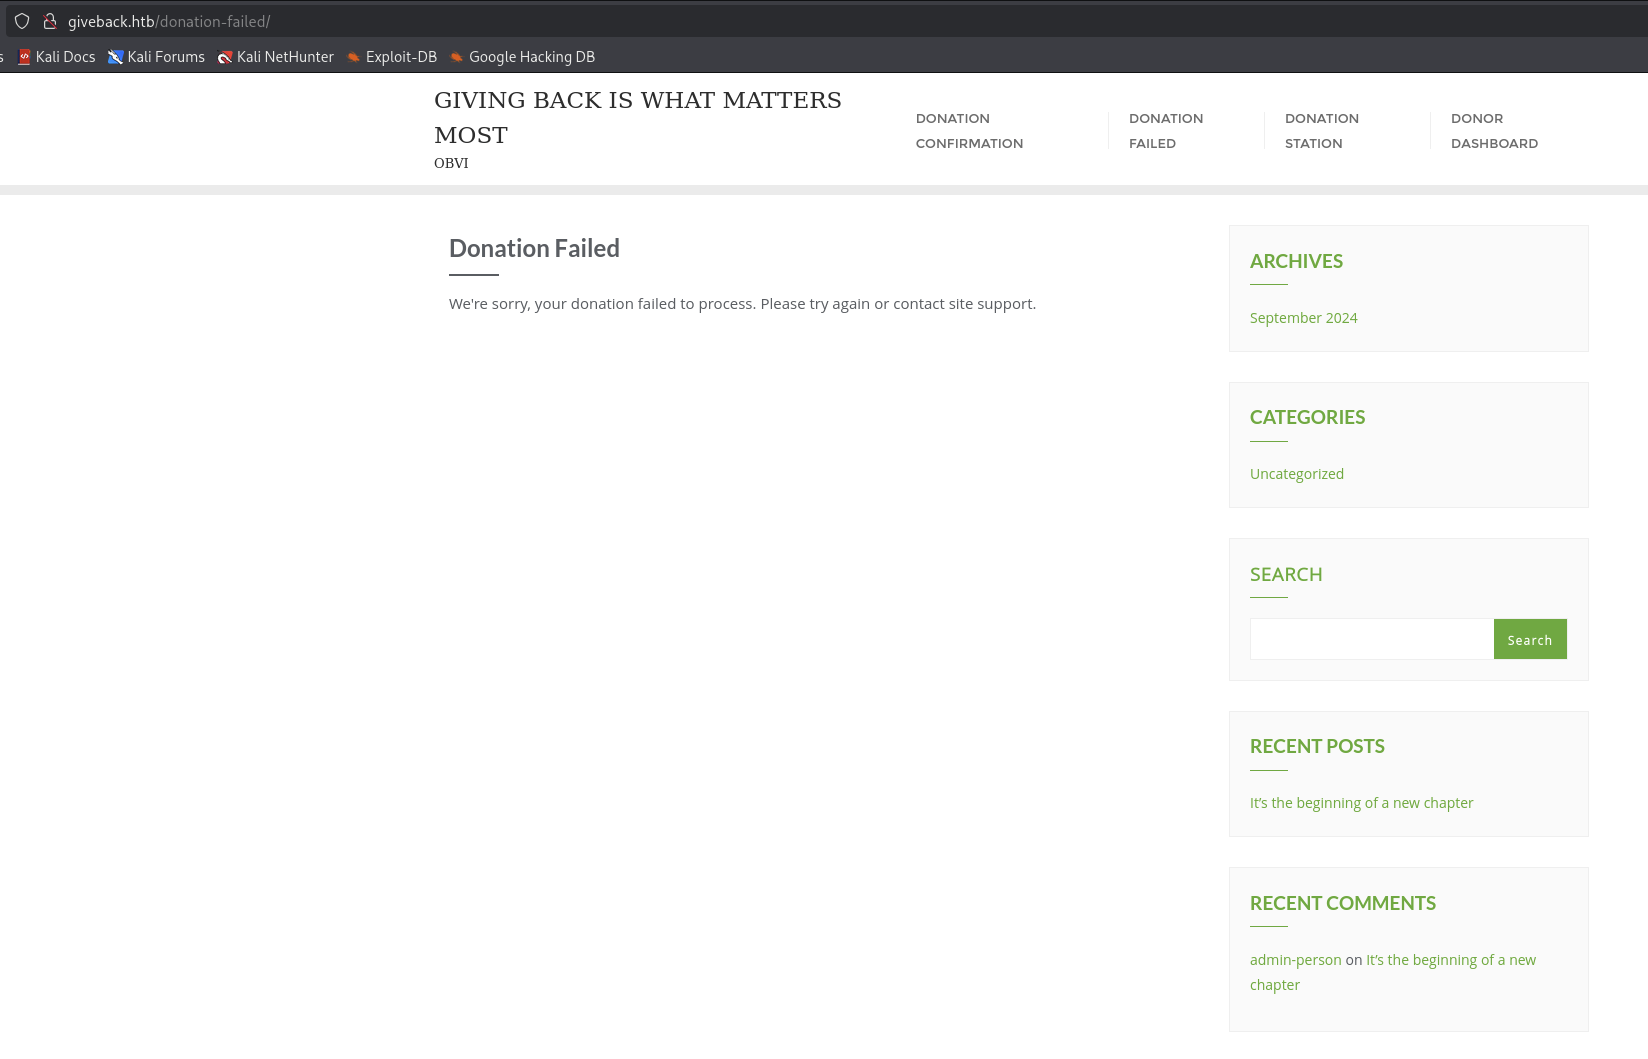Select Donation Failed in the navigation
Viewport: 1648px width, 1059px height.
1166,130
